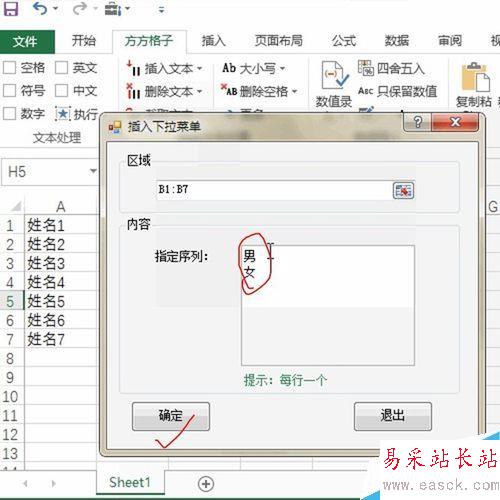500x500 pixels.
Task: Tick the 空格 checkbox
Action: coord(9,68)
